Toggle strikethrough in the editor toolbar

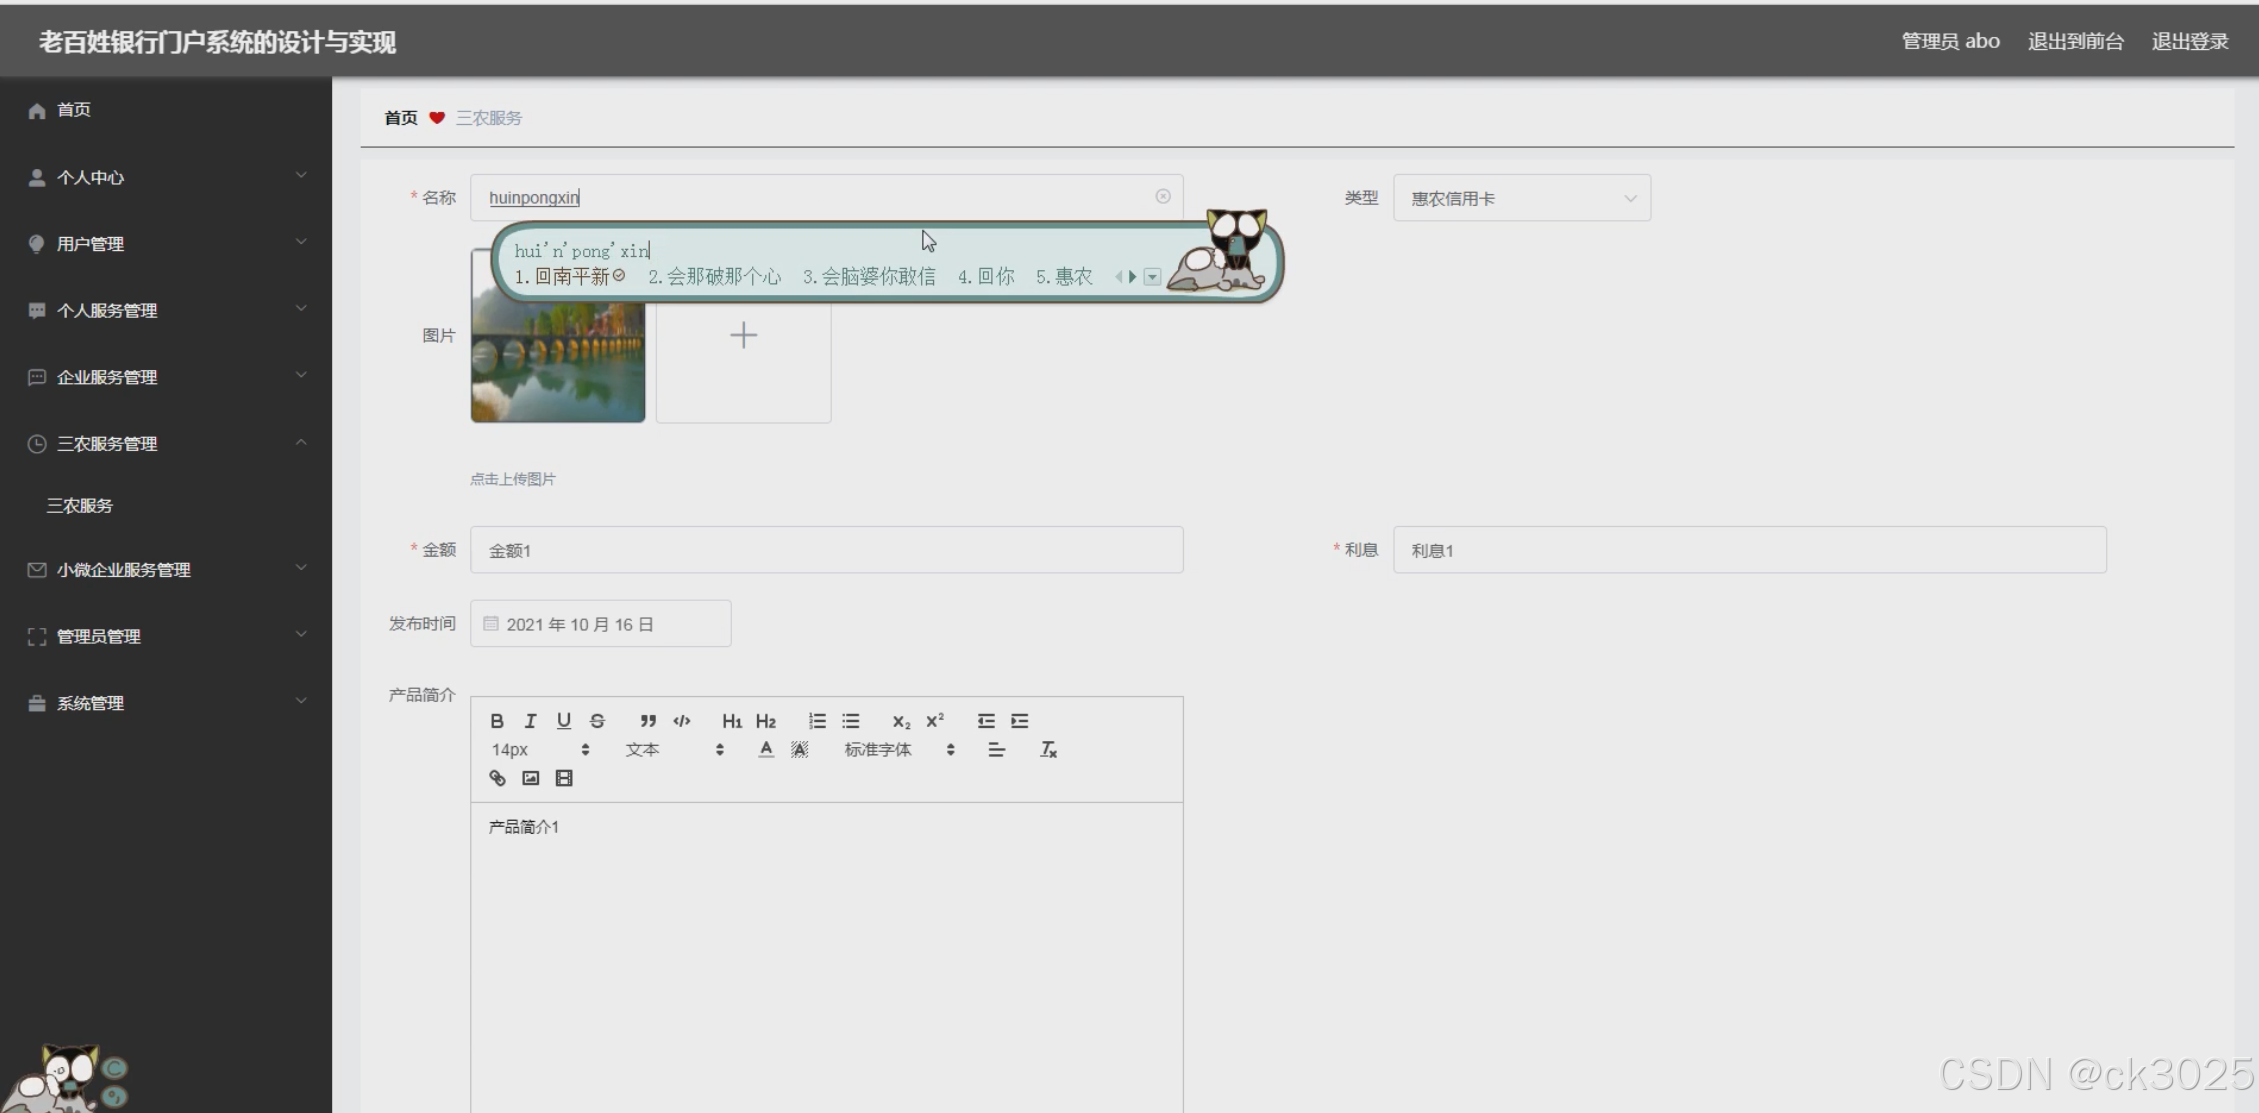(597, 721)
